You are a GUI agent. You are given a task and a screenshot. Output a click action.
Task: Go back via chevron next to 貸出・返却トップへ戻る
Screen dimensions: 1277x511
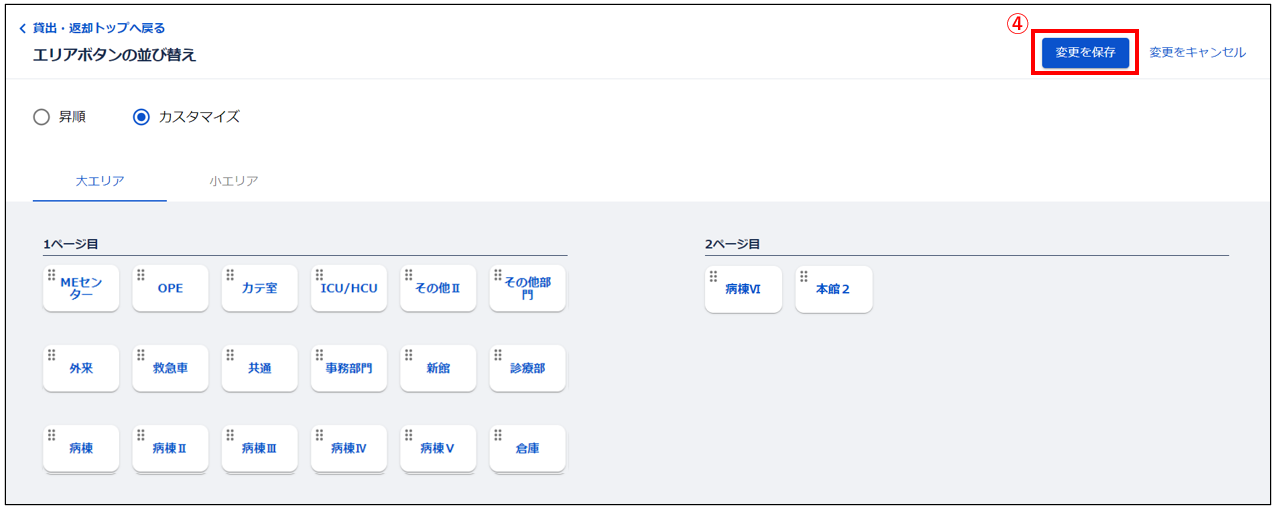(x=23, y=29)
